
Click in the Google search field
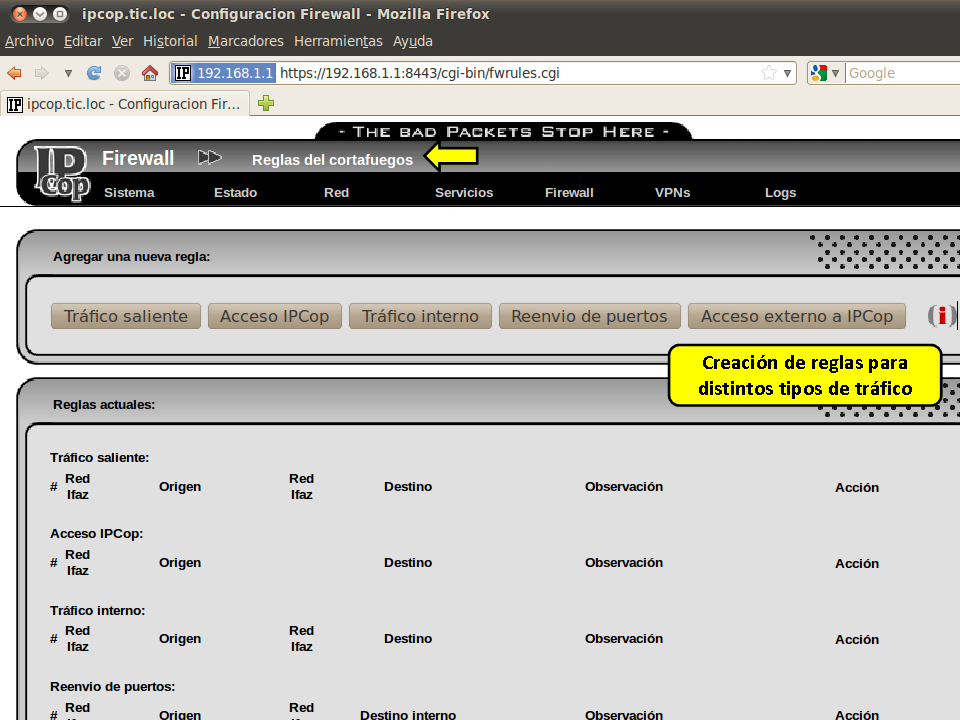(x=900, y=73)
